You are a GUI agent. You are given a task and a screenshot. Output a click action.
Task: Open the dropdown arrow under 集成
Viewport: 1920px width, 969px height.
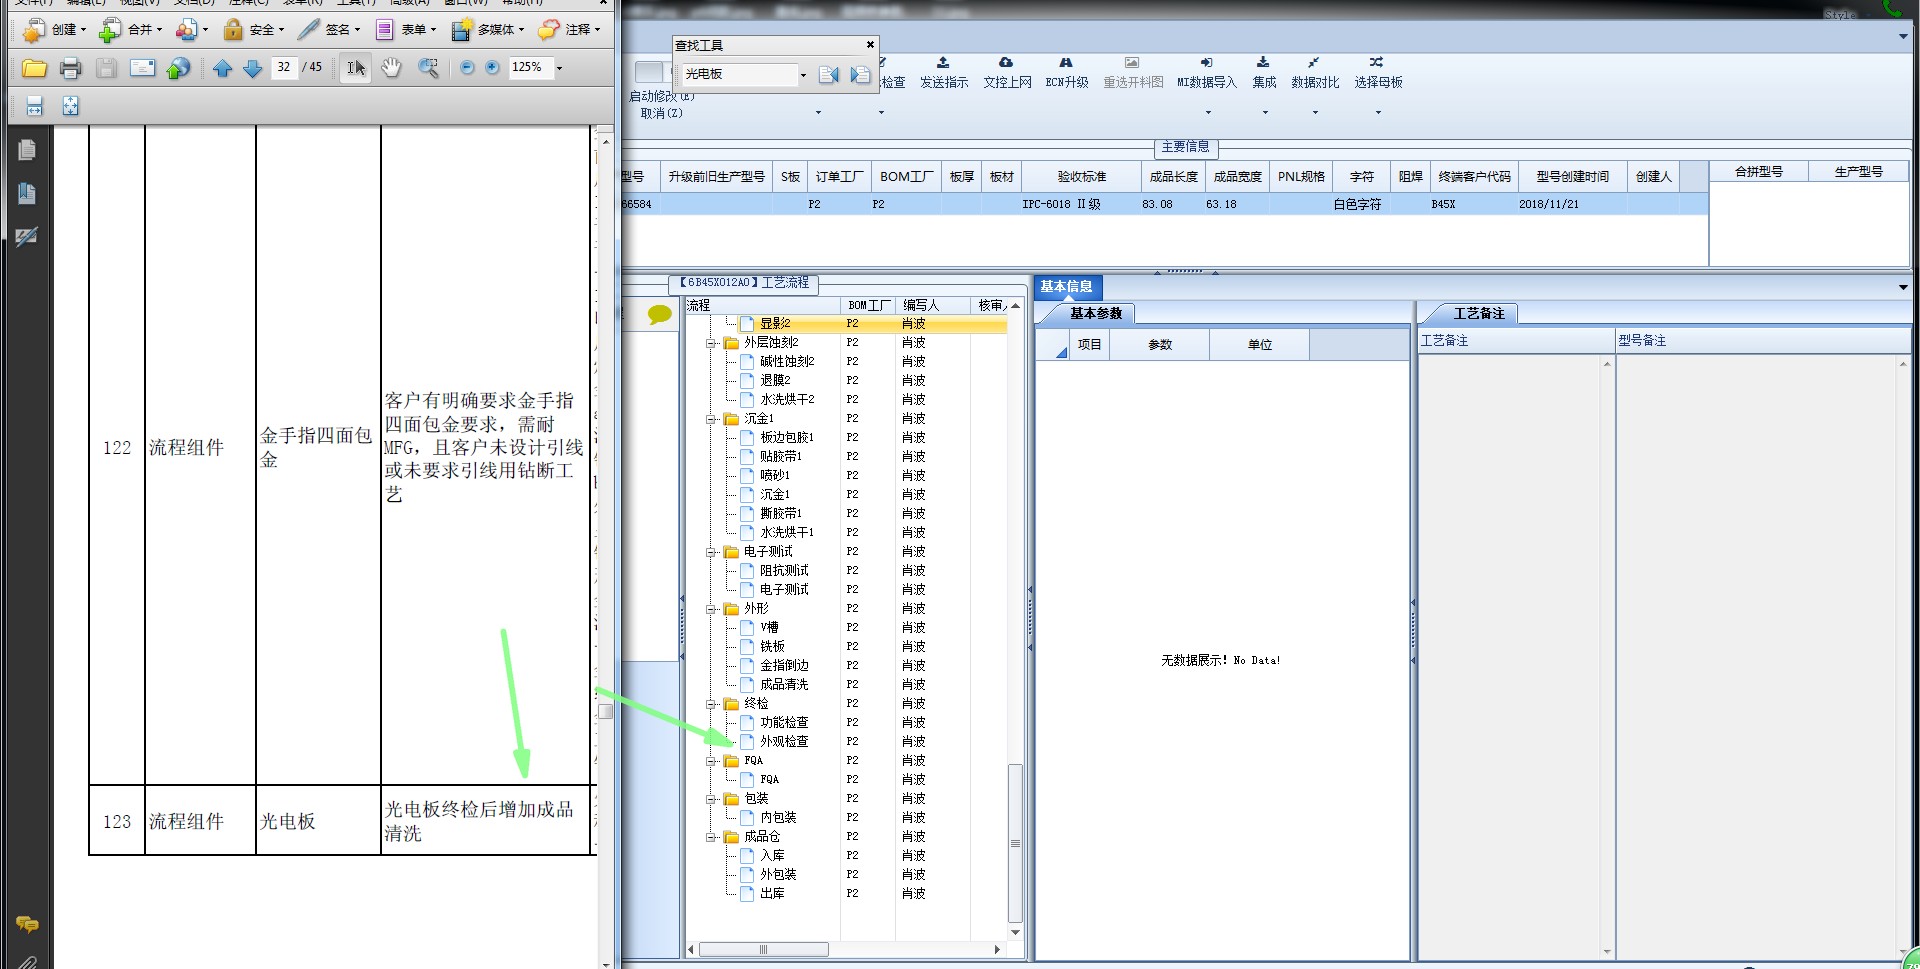[1265, 112]
